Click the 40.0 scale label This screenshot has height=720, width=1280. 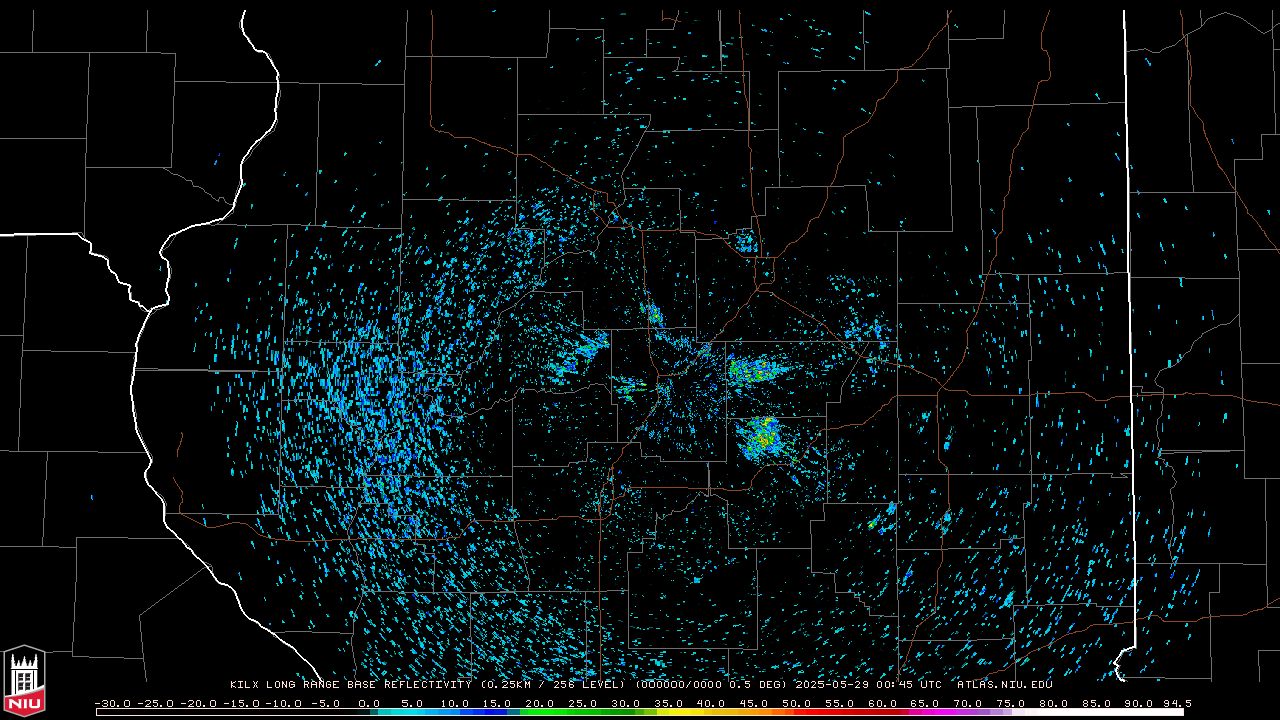712,704
